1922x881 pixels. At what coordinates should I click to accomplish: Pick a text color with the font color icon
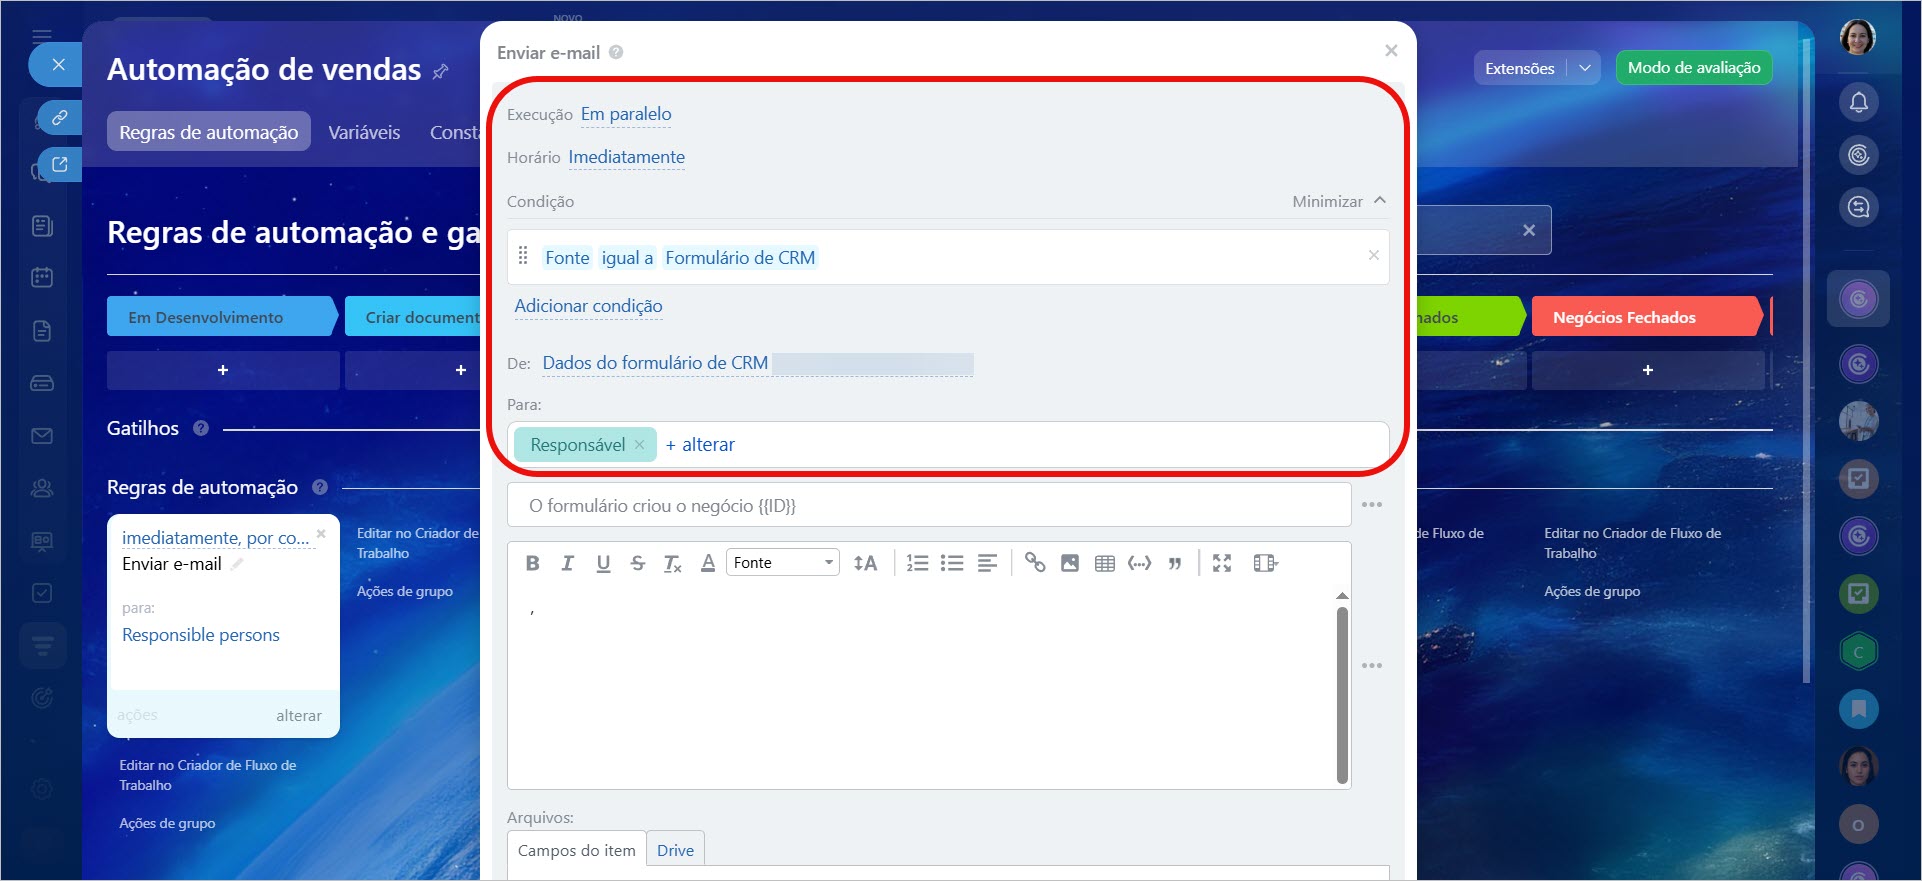tap(708, 563)
